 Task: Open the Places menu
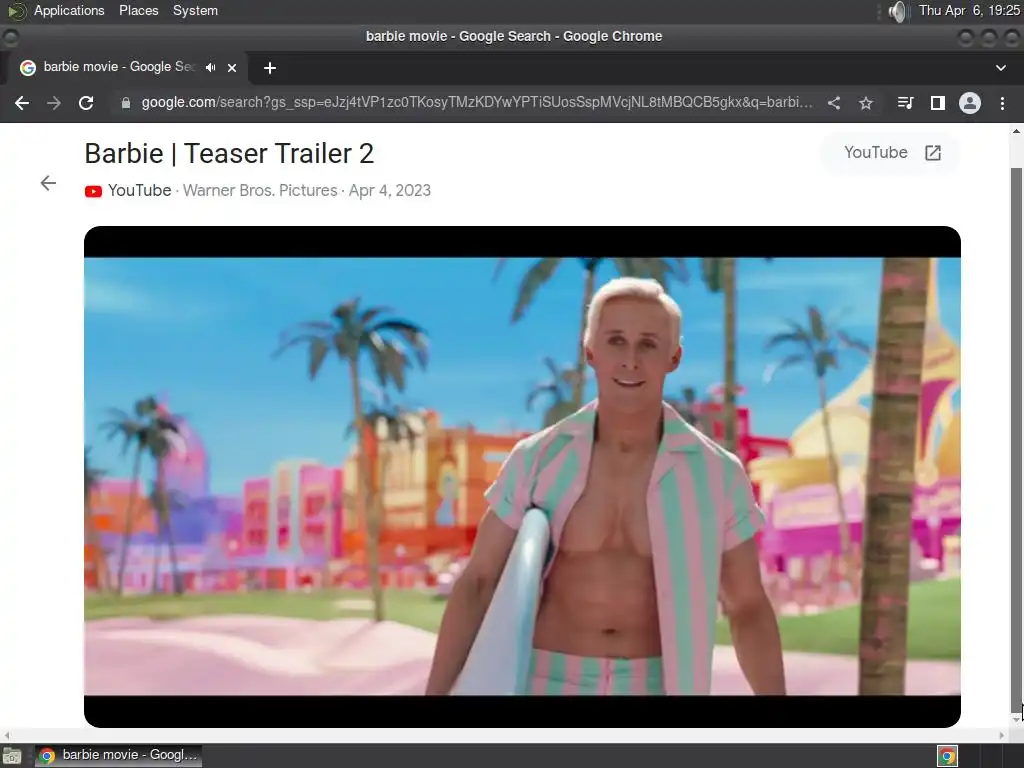click(138, 10)
